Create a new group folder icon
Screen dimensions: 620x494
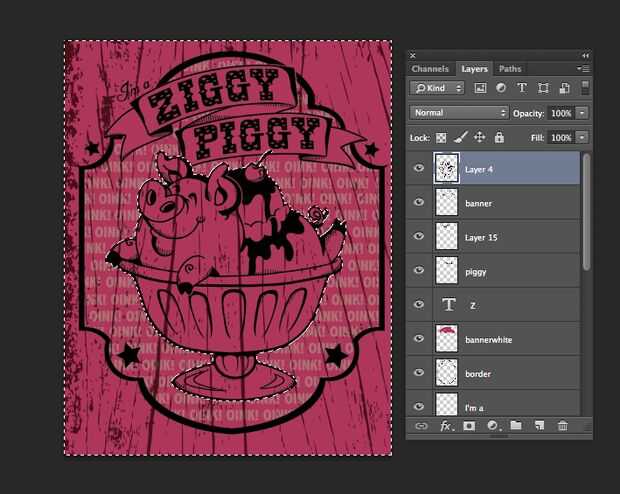click(x=516, y=426)
